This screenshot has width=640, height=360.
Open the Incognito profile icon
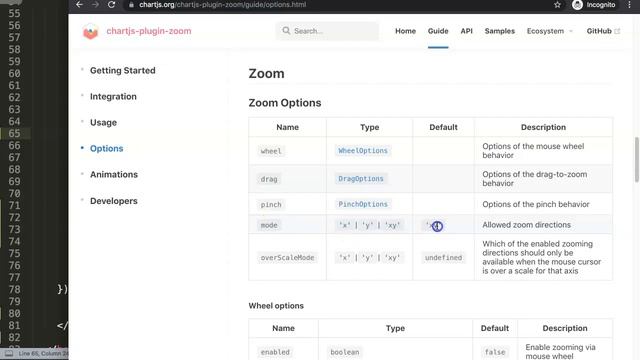[x=577, y=5]
